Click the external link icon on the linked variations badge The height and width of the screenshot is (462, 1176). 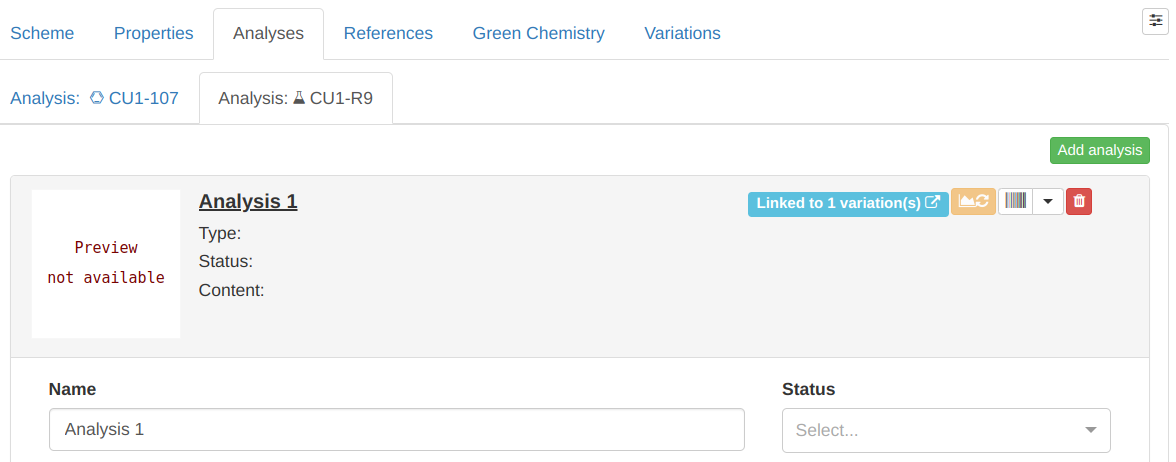(x=932, y=203)
